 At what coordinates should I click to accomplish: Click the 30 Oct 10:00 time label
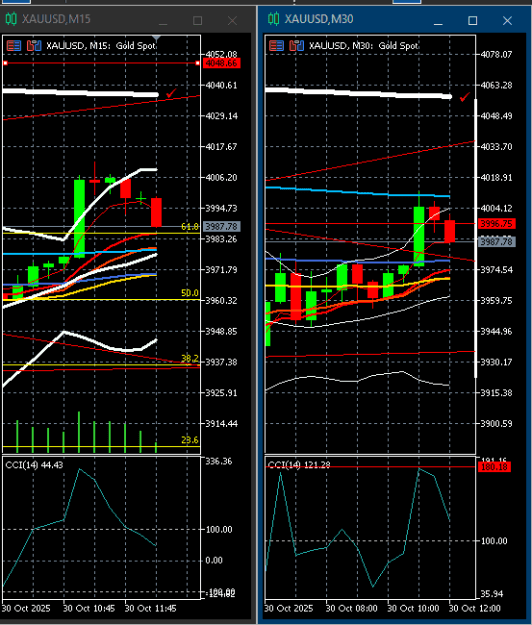point(413,609)
